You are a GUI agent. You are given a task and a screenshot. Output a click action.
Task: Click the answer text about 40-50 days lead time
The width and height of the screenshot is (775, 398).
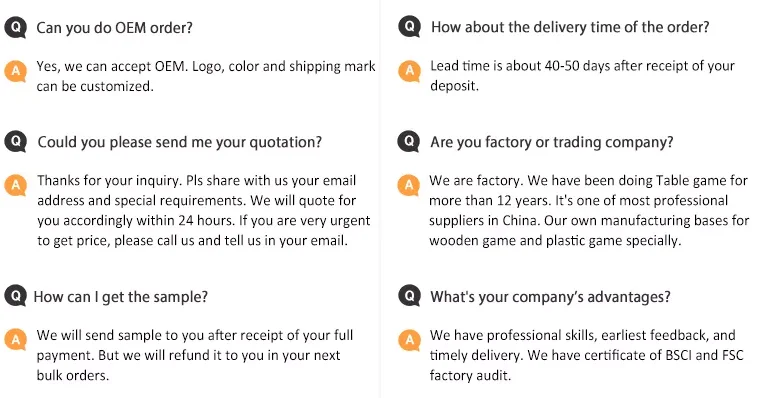(x=582, y=76)
